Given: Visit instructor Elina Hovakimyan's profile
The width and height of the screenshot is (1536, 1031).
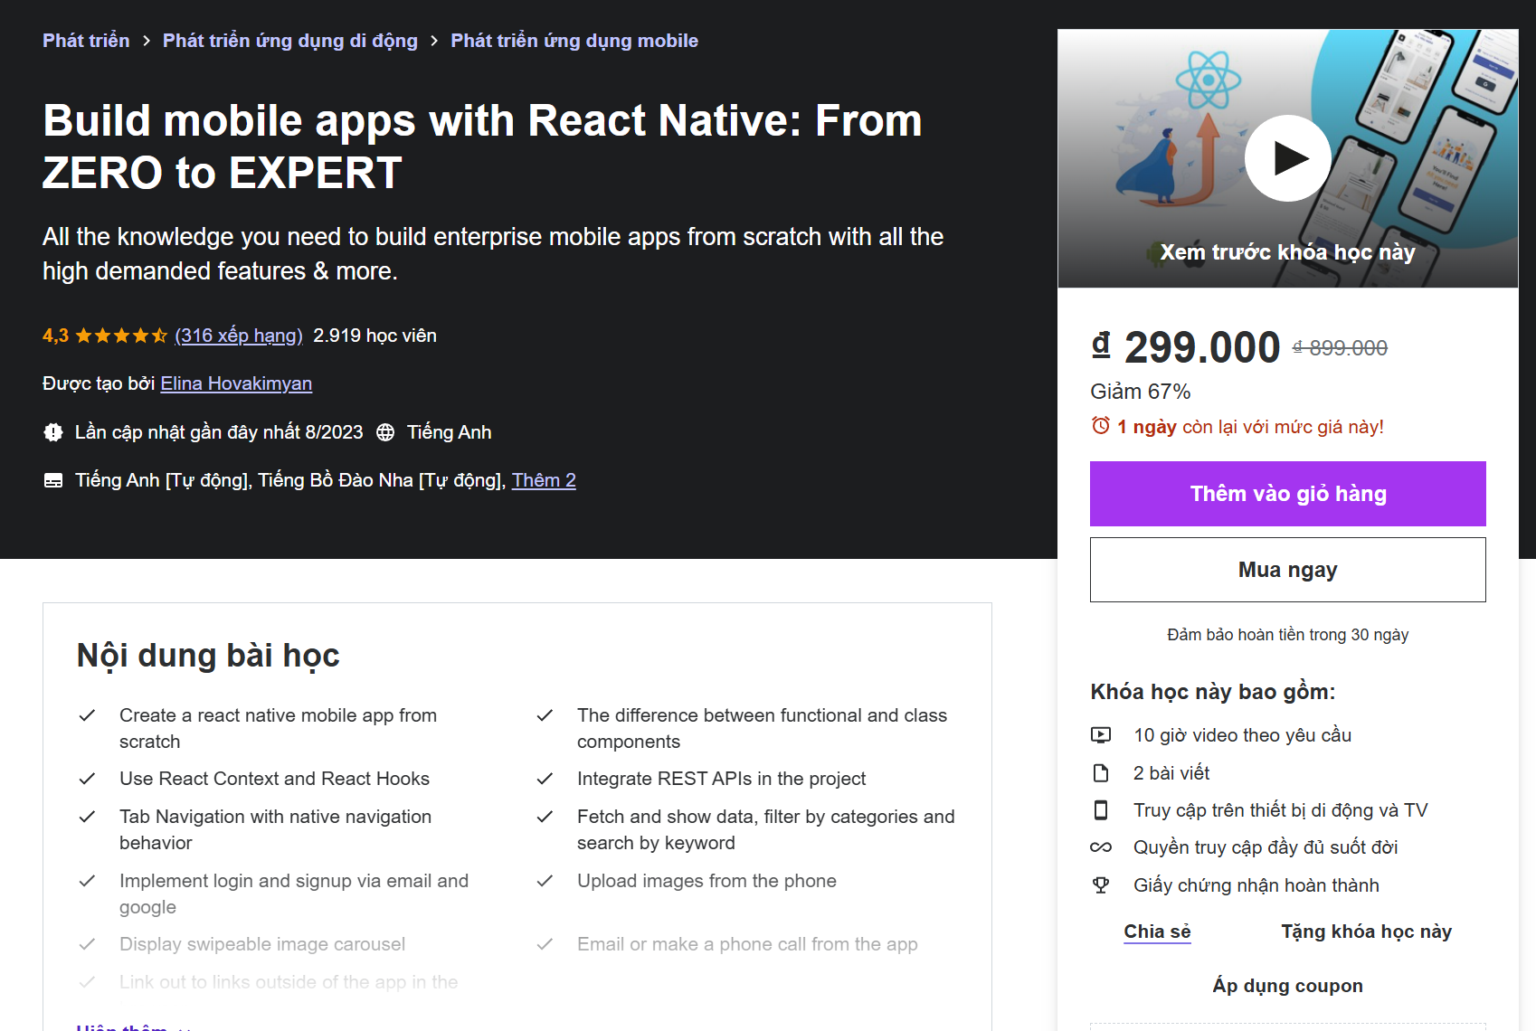Looking at the screenshot, I should point(236,383).
